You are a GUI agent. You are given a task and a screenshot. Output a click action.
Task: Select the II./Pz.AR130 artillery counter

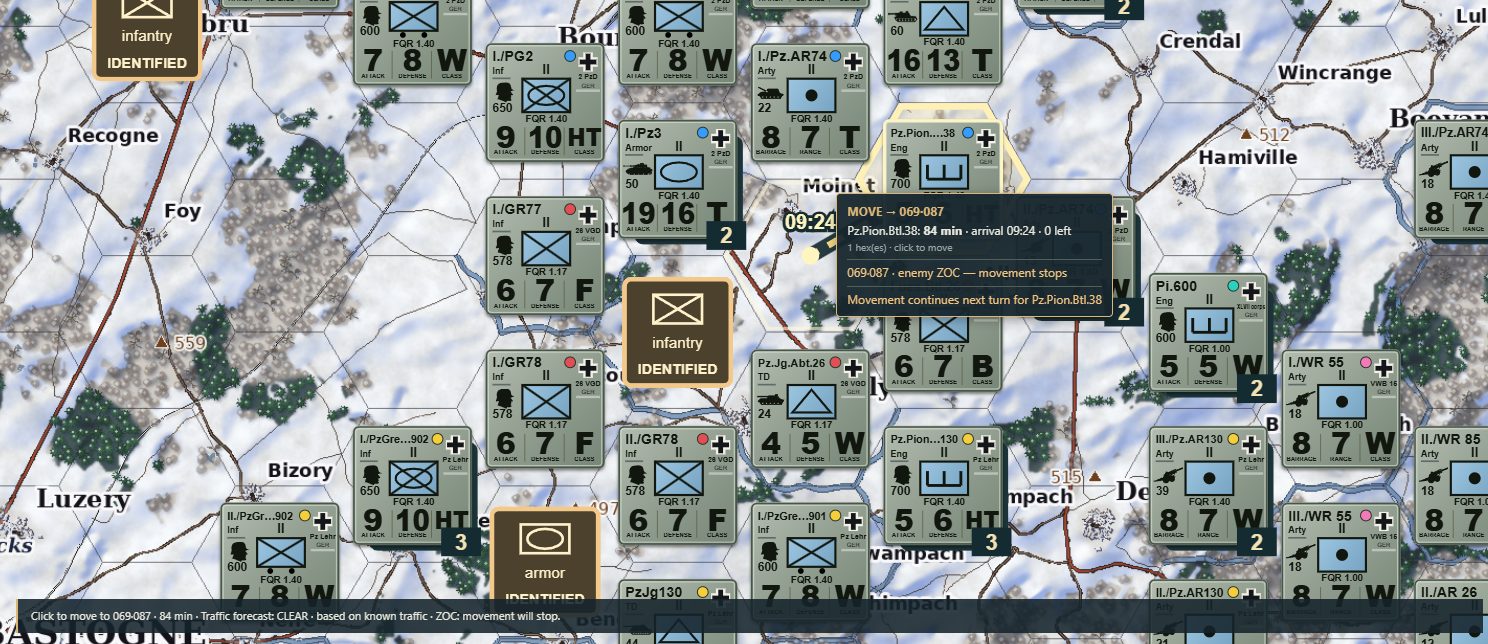click(x=1207, y=612)
